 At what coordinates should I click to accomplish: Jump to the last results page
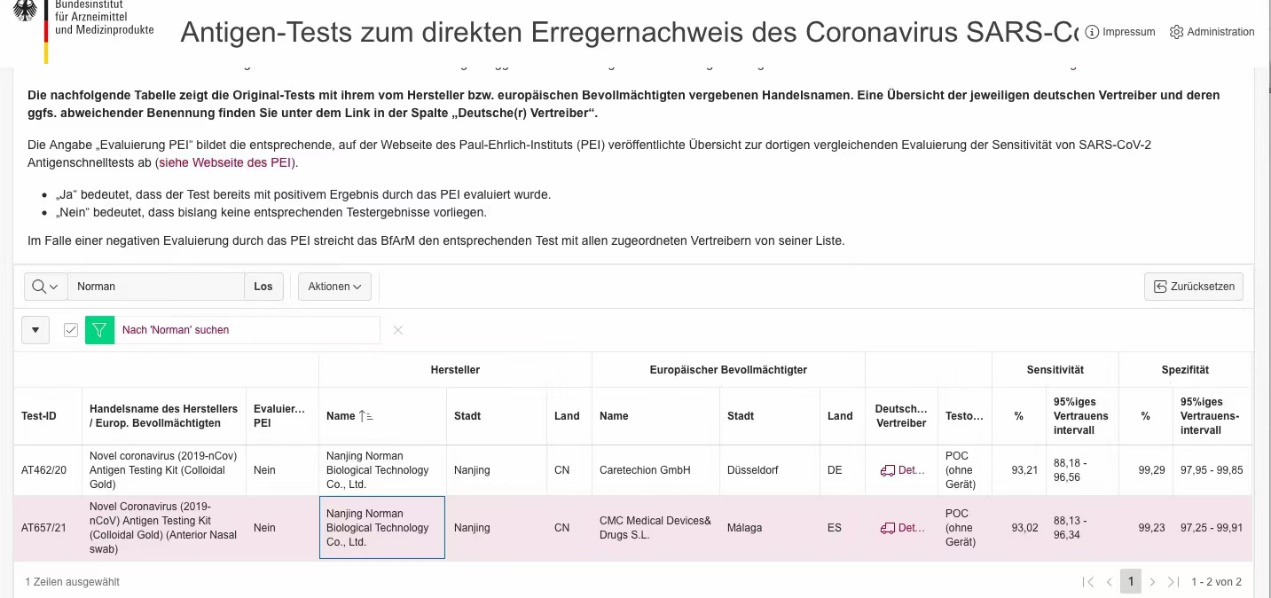pos(1174,582)
